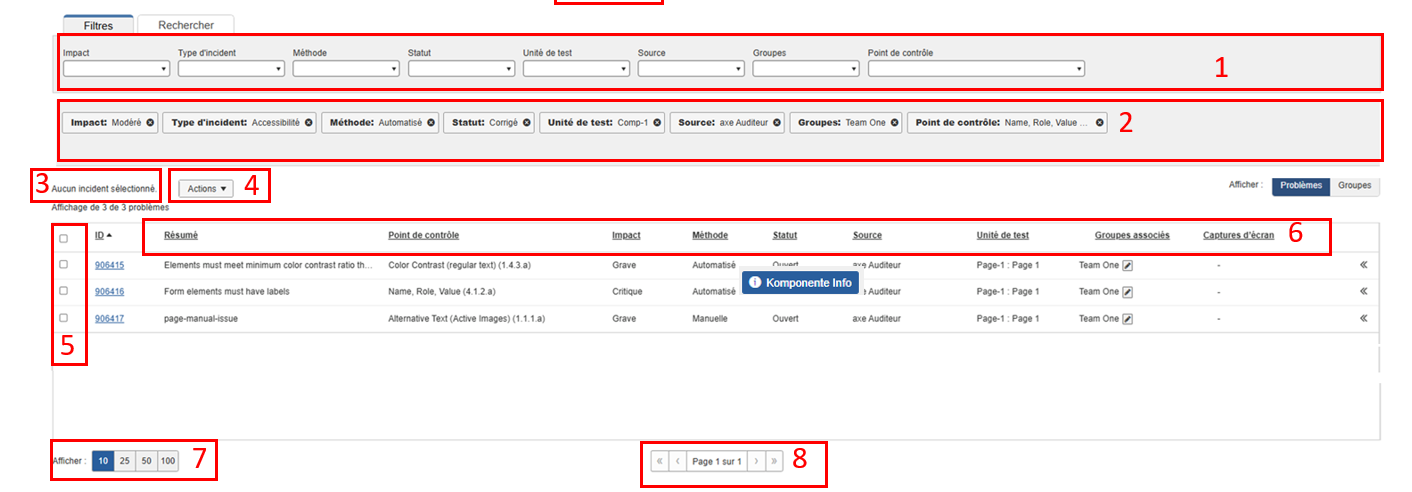Edit associated groups for issue 906415

tap(1128, 266)
